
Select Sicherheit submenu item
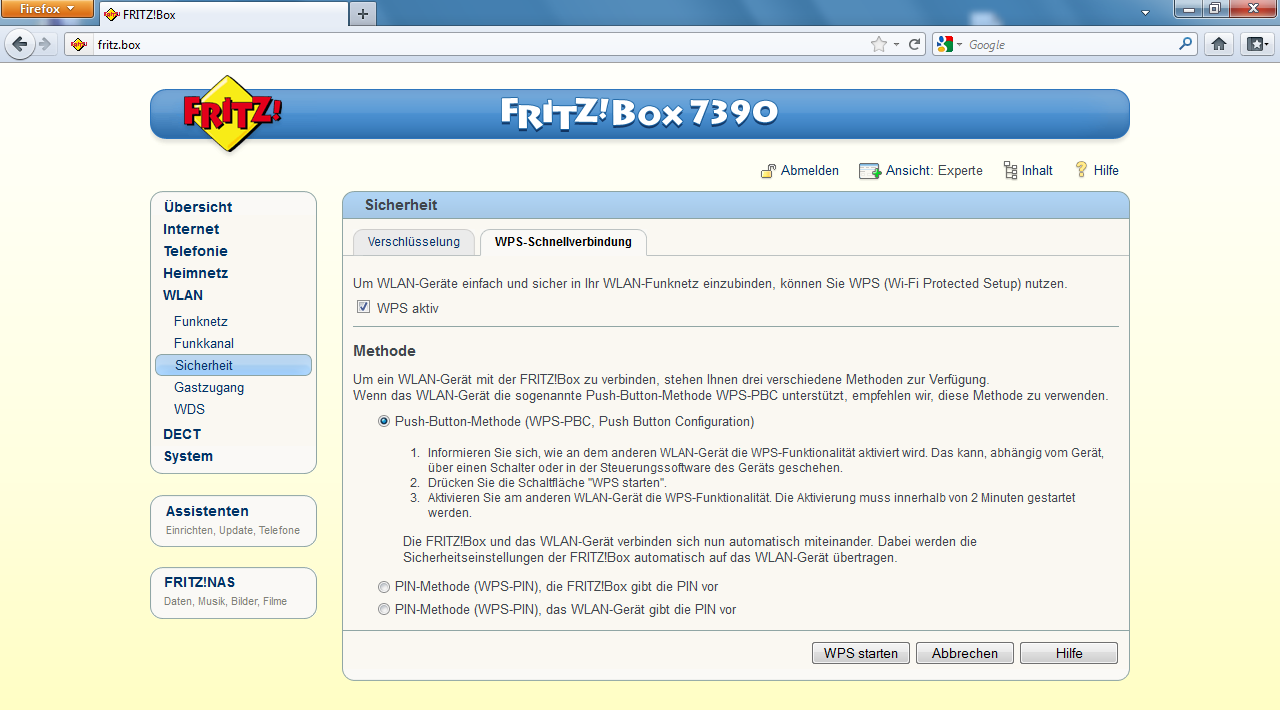click(233, 365)
